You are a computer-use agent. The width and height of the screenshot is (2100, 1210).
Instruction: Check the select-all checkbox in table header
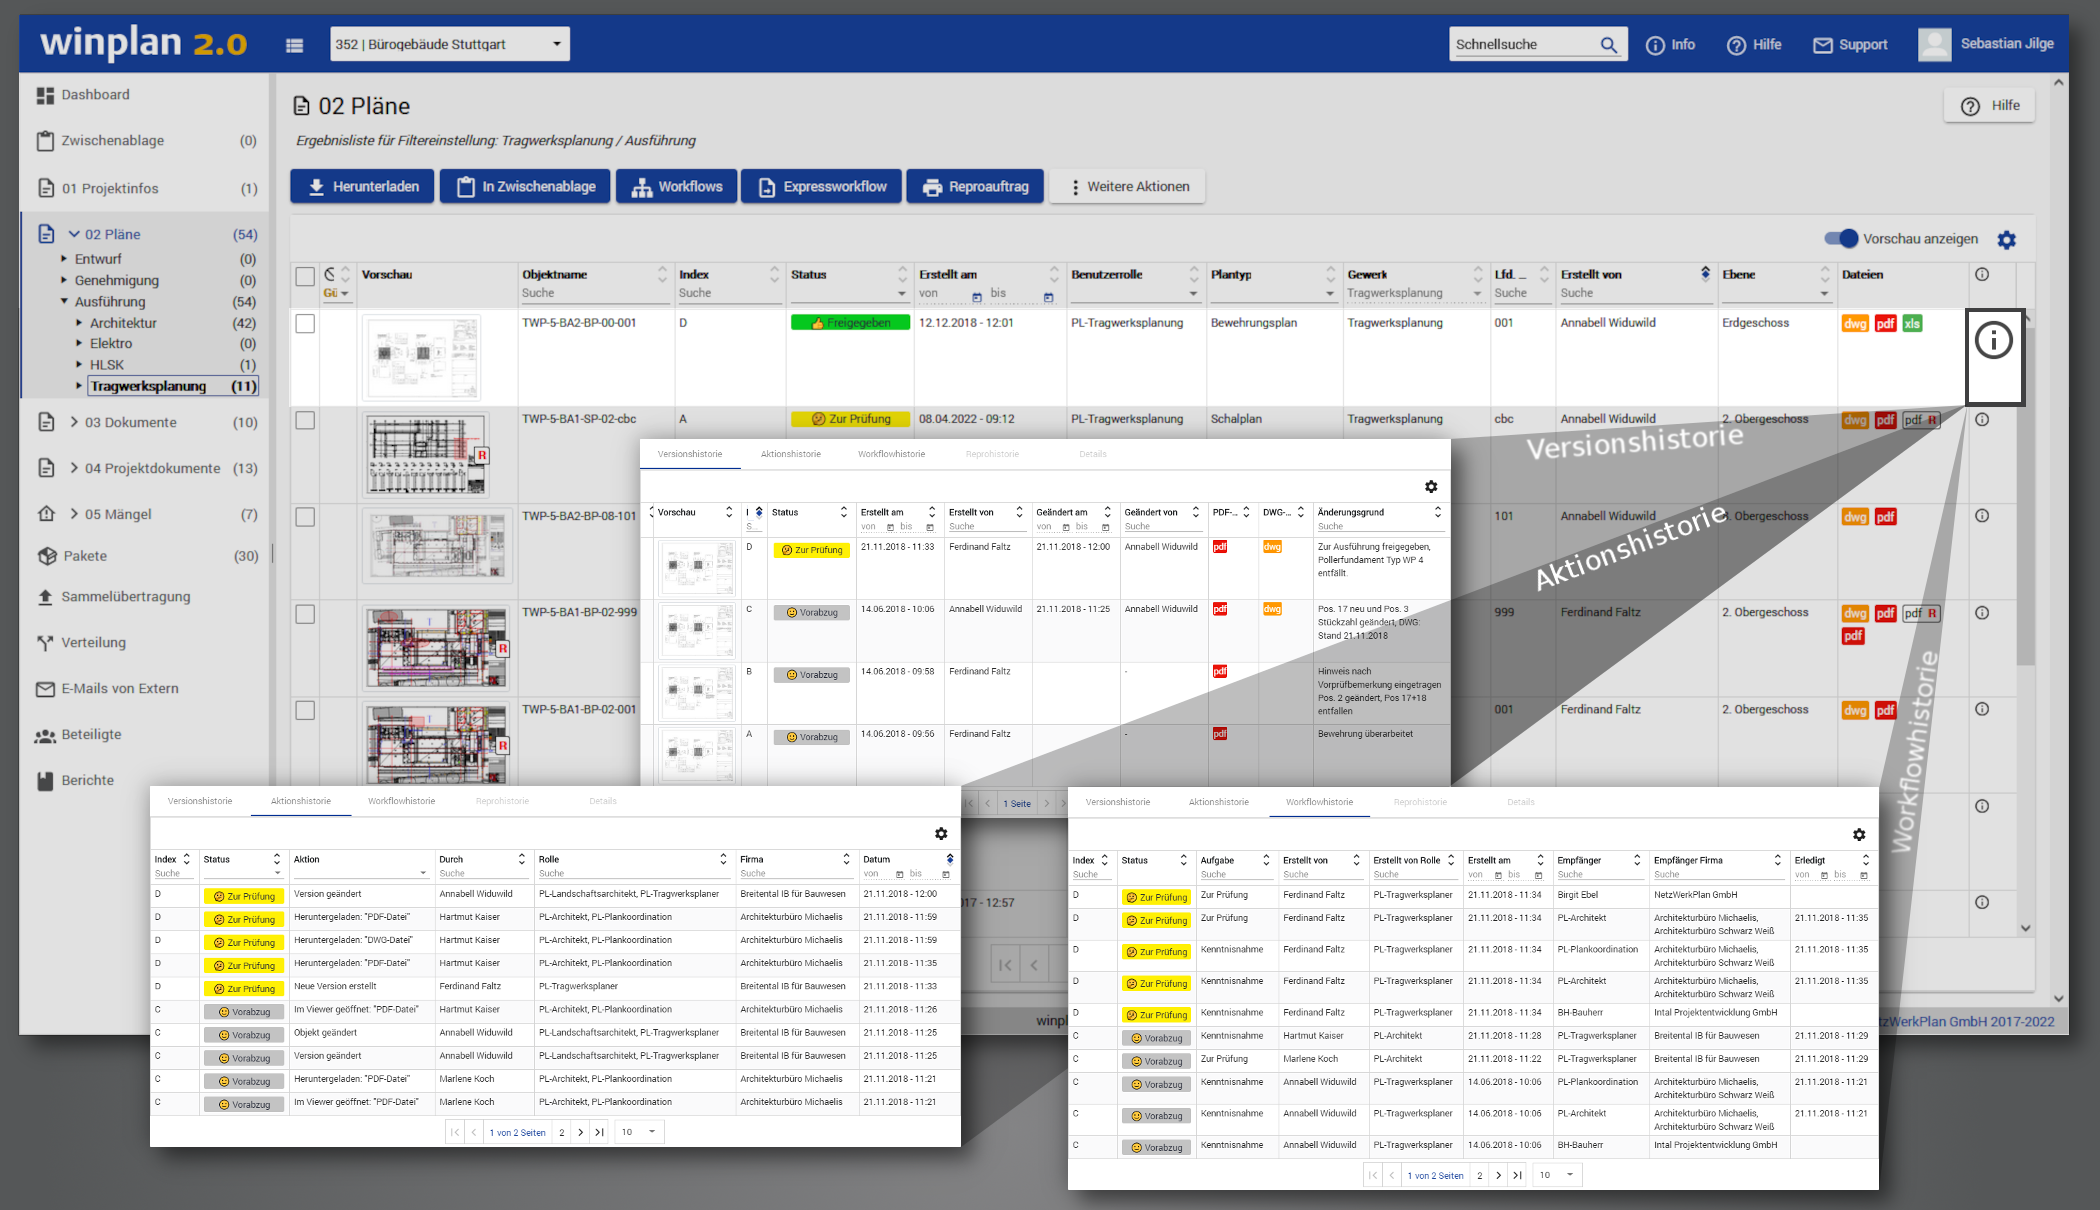(305, 277)
